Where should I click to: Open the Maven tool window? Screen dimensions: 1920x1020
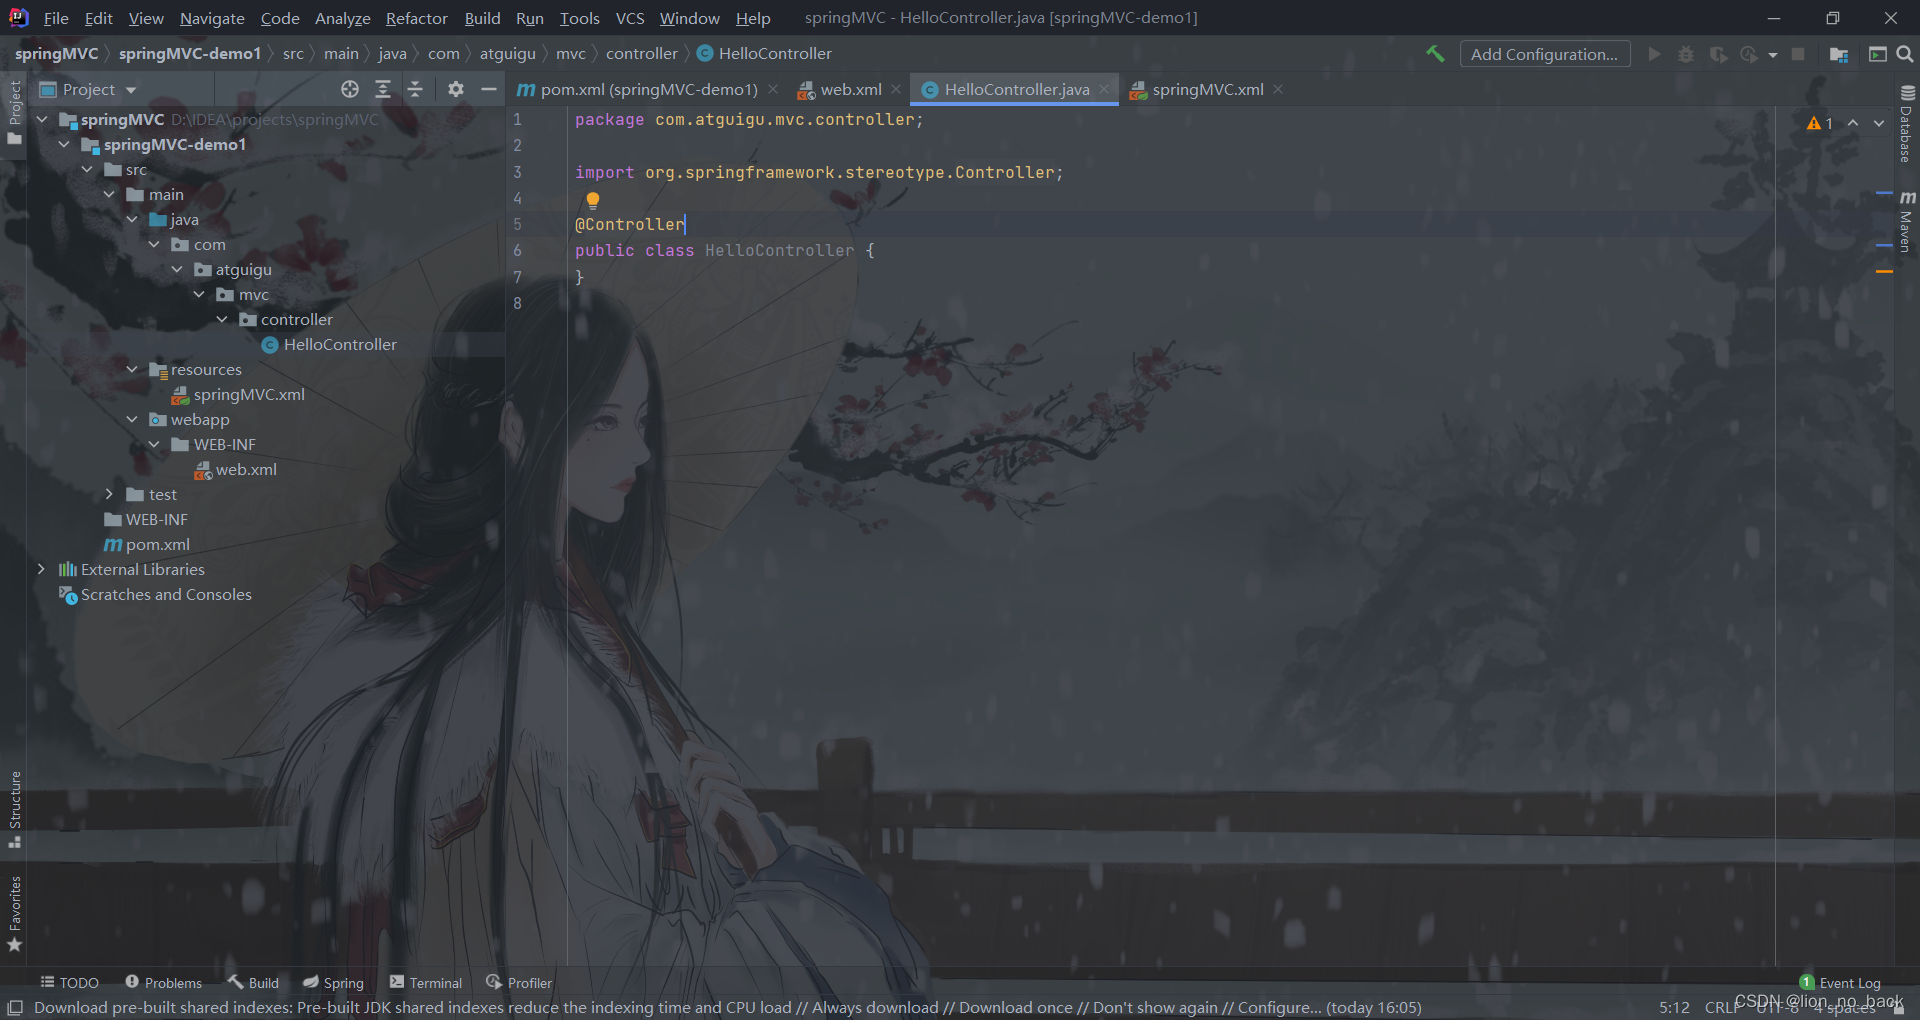click(1906, 220)
